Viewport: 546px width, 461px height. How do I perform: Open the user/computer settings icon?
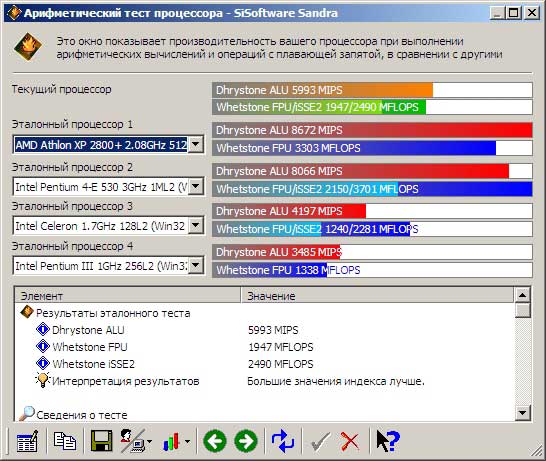pyautogui.click(x=133, y=441)
